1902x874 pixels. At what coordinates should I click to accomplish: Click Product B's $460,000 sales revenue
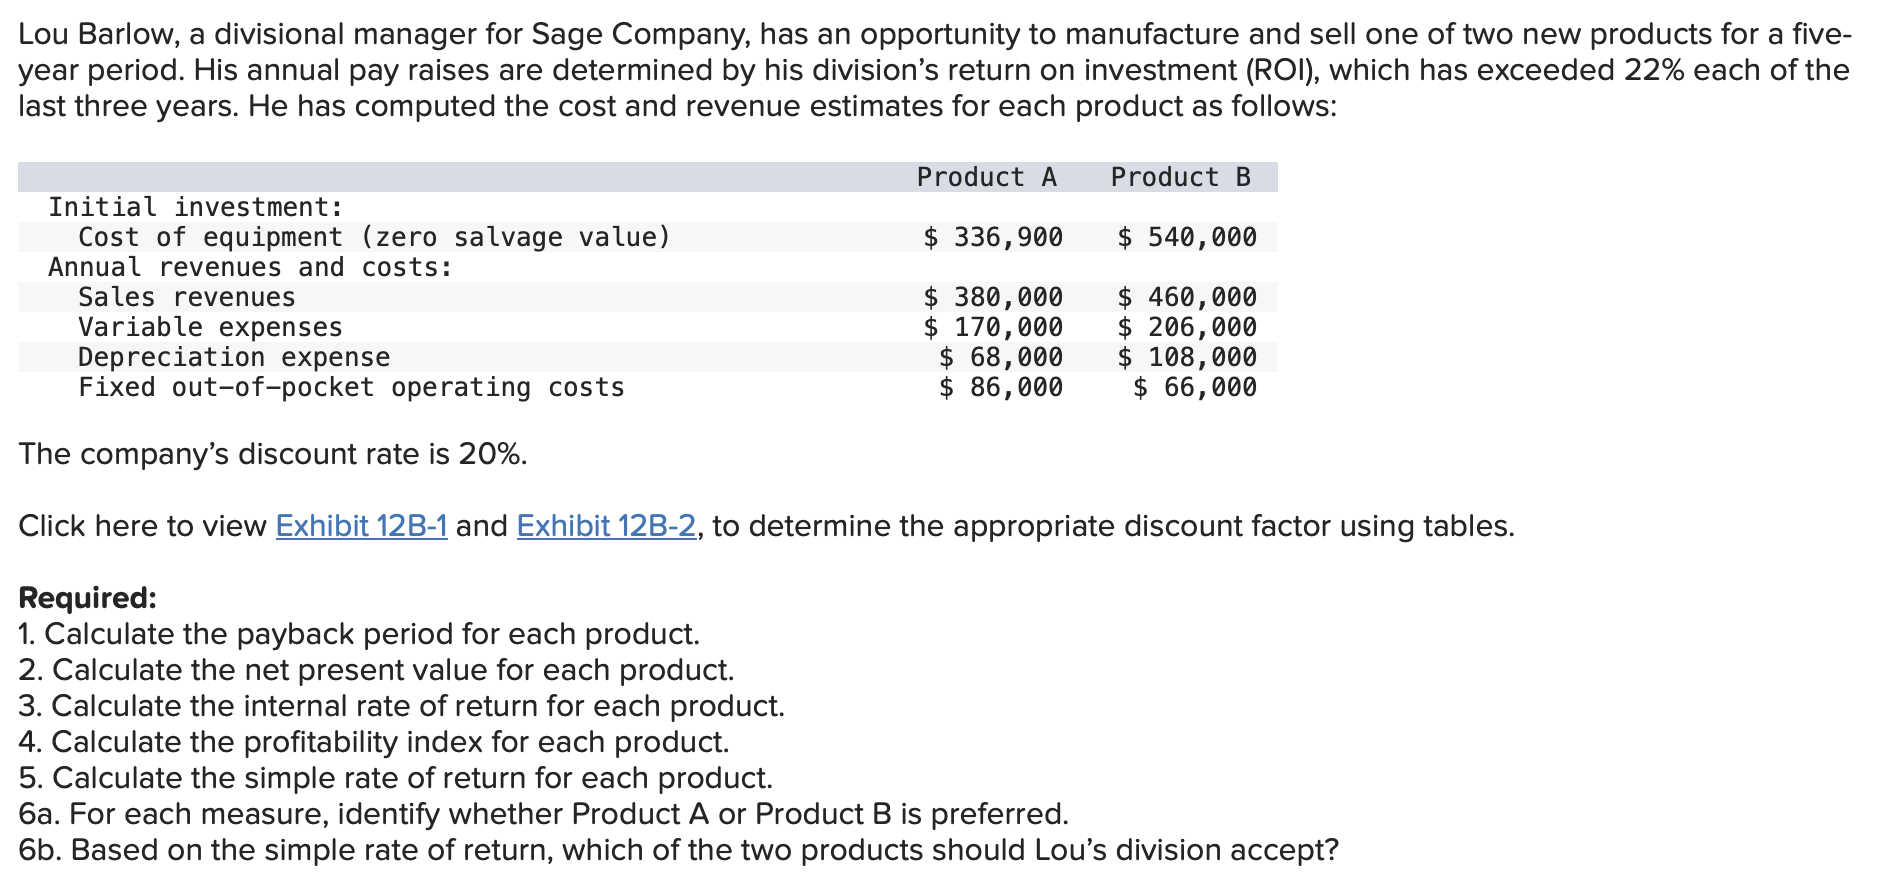pyautogui.click(x=1187, y=297)
